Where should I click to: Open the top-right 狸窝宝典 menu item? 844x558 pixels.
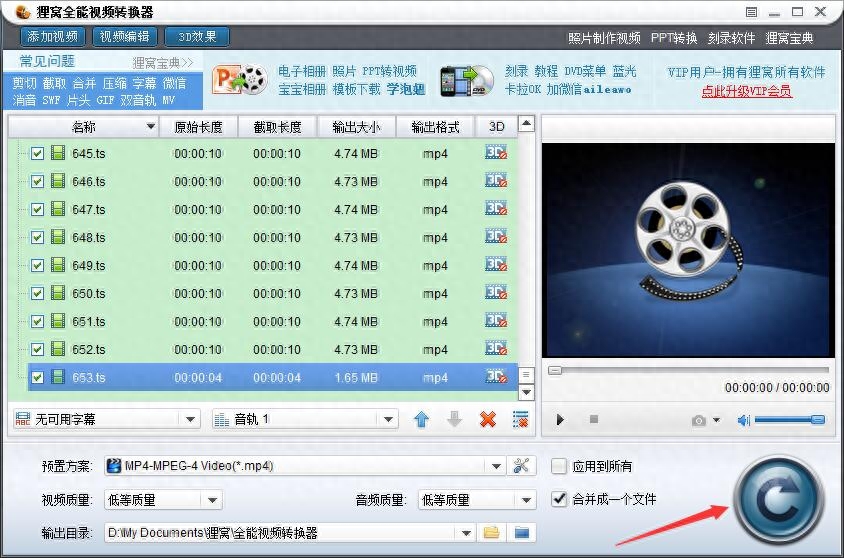789,38
